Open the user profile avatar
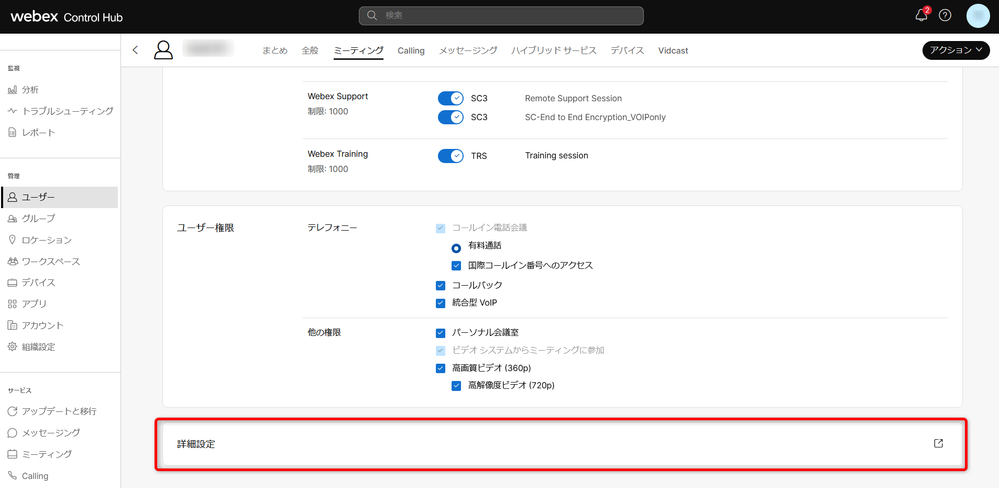 pos(978,16)
